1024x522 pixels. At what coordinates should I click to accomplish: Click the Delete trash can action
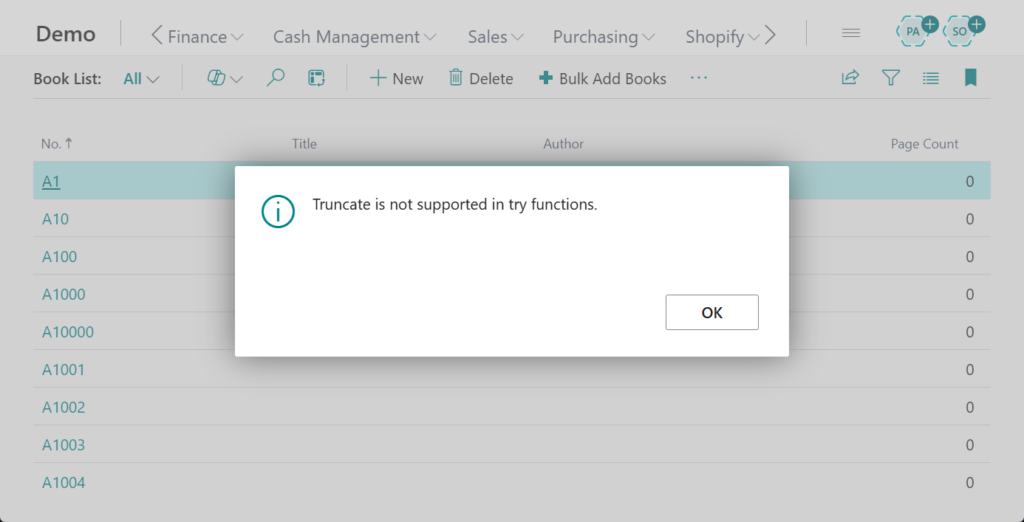(x=481, y=78)
